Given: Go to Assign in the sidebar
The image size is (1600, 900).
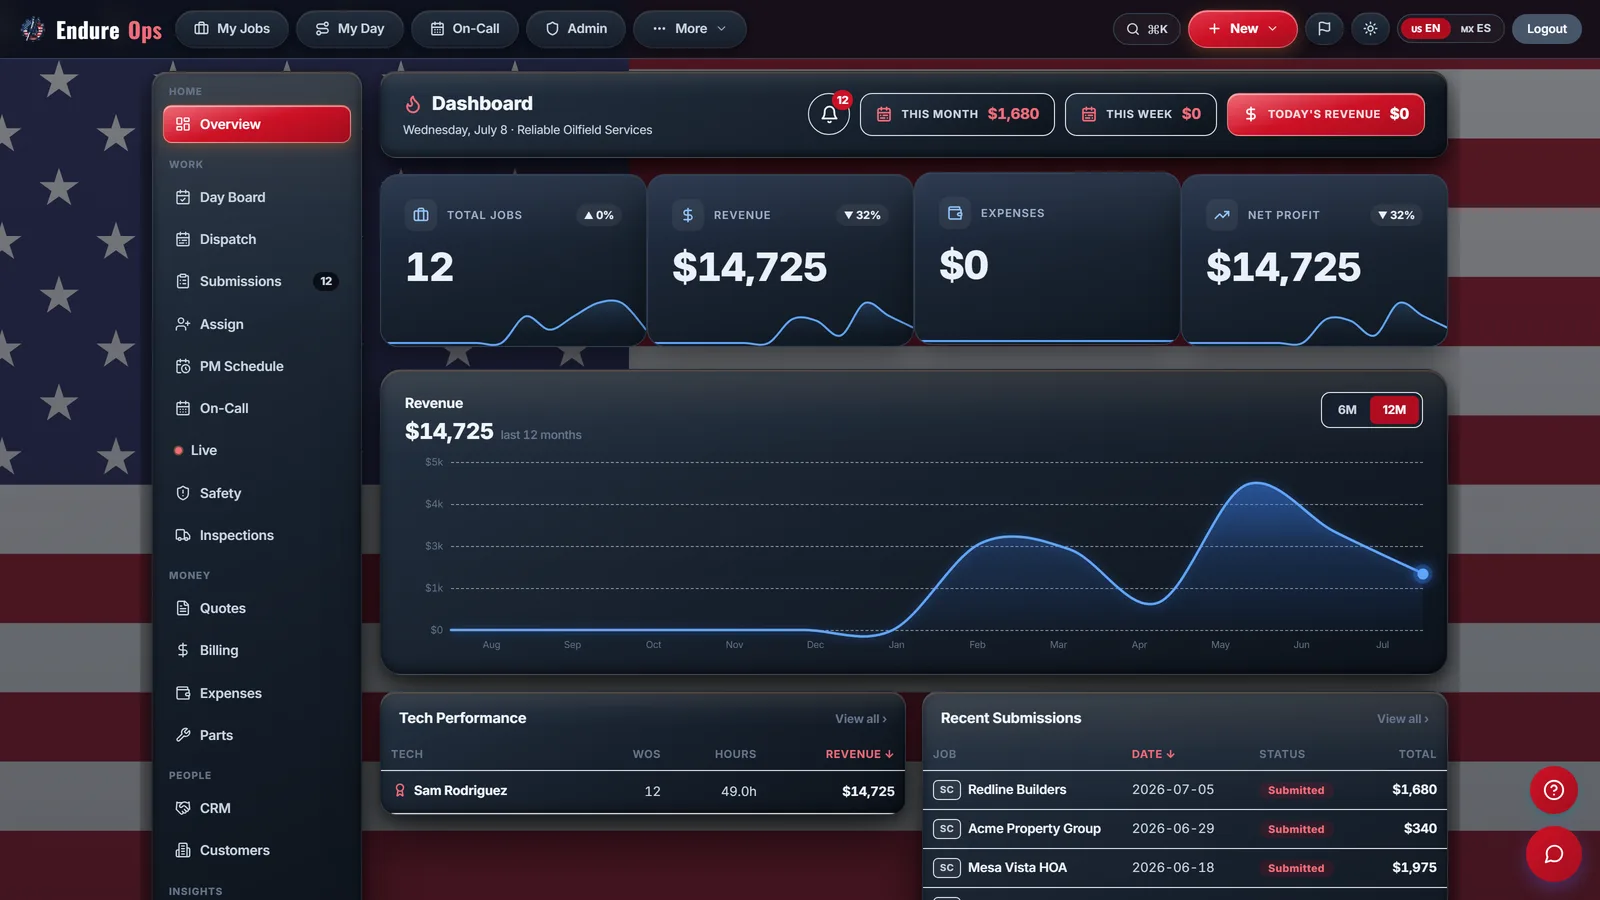Looking at the screenshot, I should [x=257, y=324].
